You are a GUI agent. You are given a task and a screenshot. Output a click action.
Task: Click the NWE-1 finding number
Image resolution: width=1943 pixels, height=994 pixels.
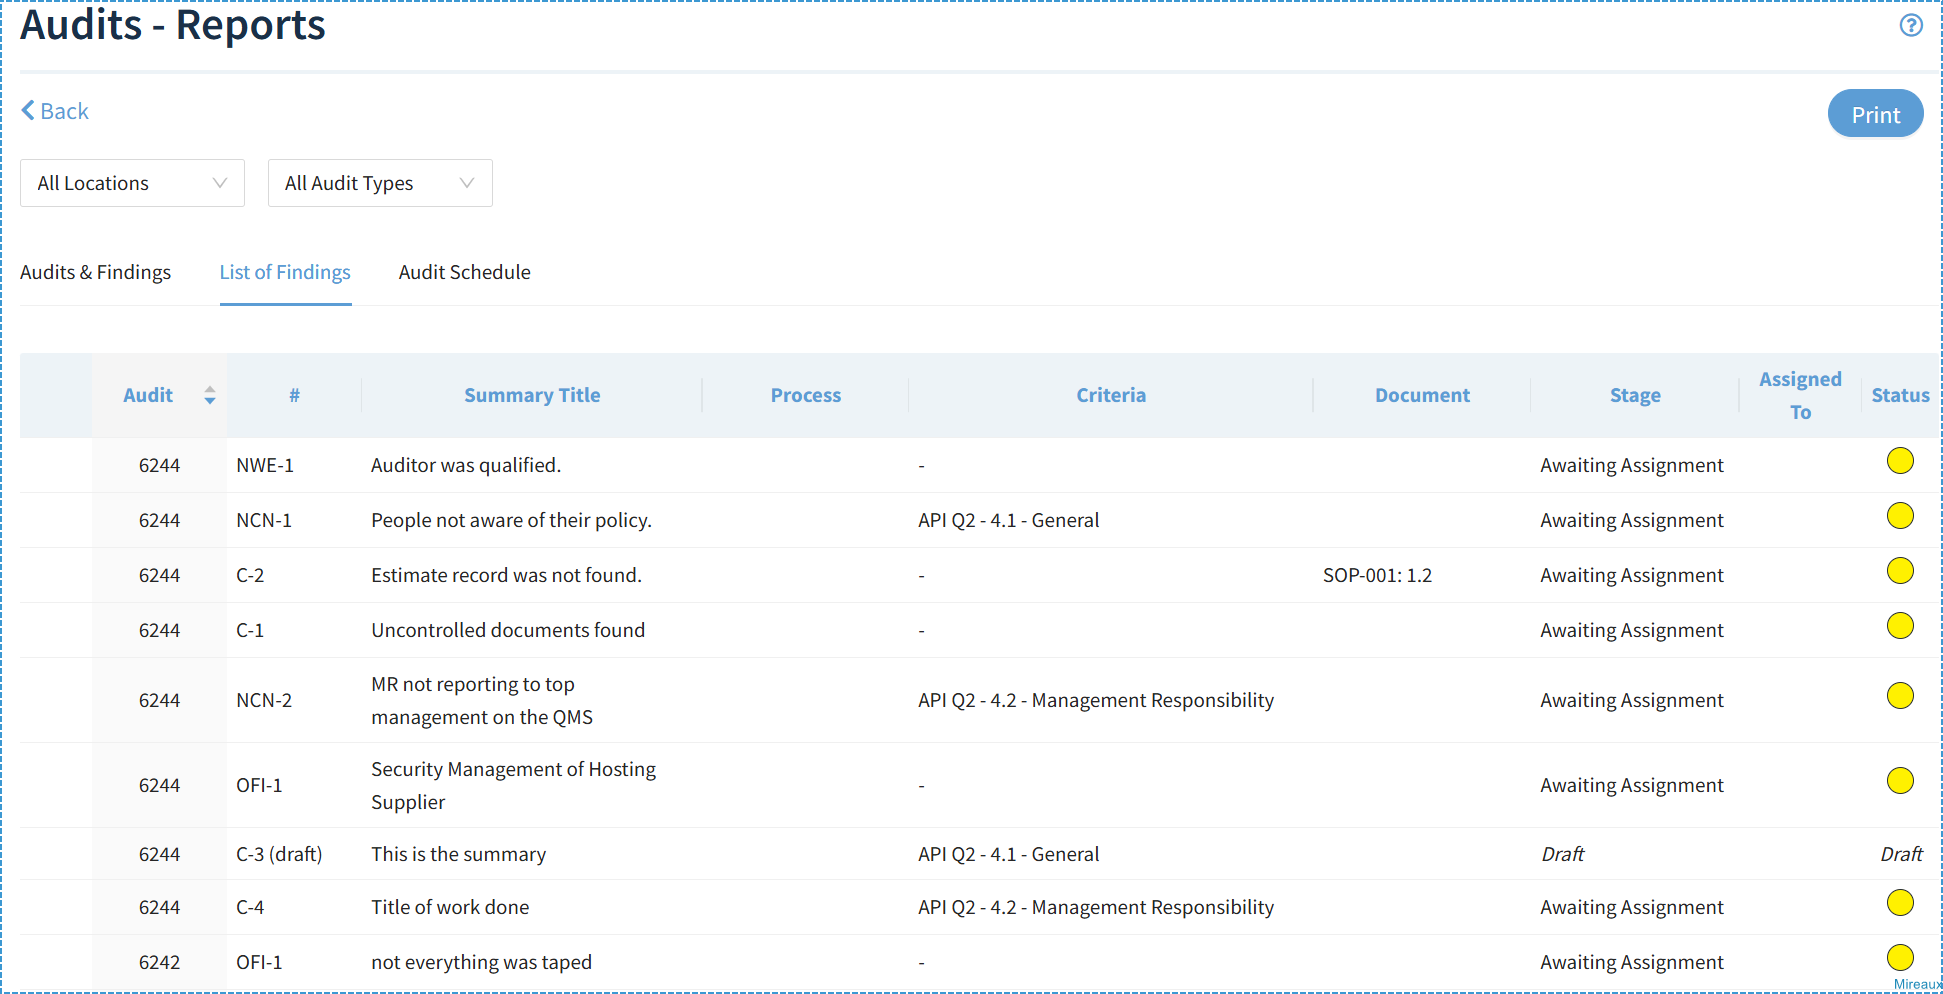(265, 465)
